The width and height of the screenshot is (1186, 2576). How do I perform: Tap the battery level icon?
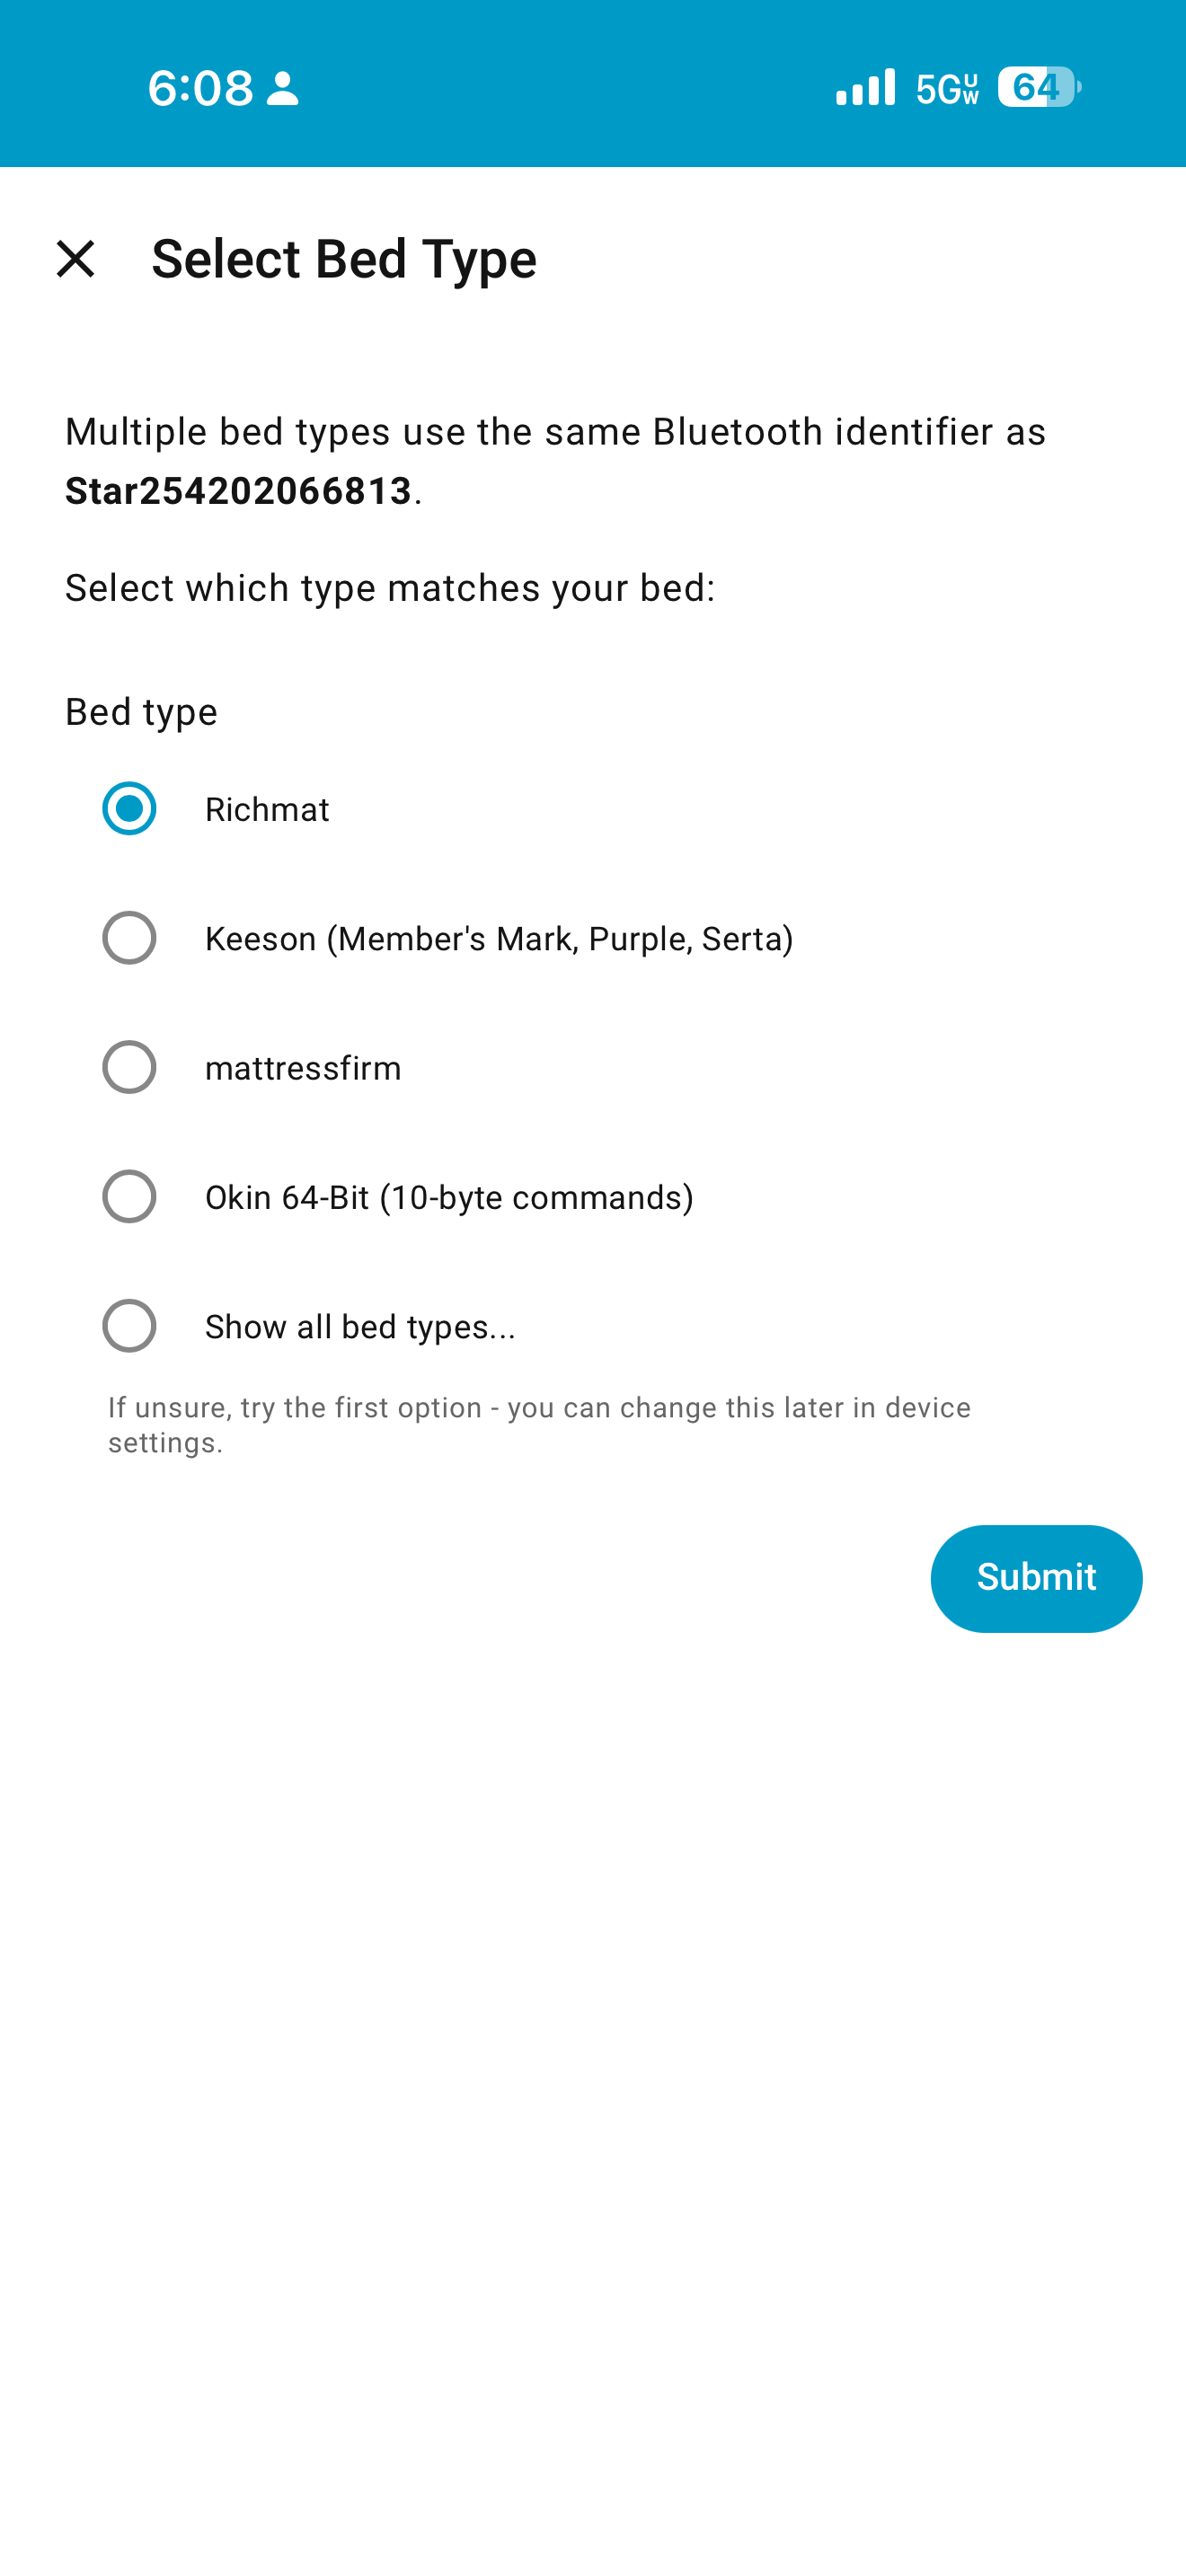point(1038,87)
